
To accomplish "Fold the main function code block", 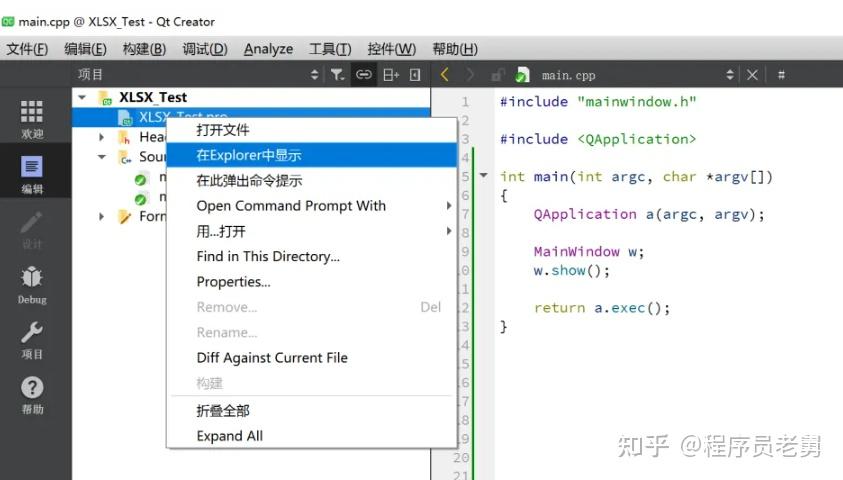I will click(484, 175).
